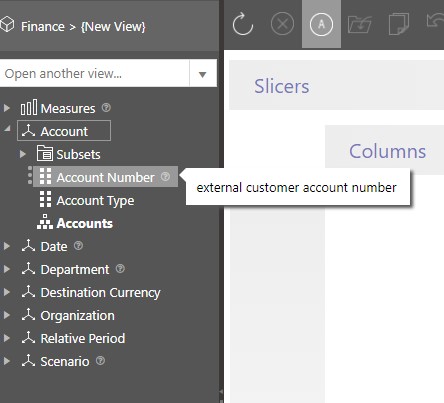444x403 pixels.
Task: Click the help icon beside Department
Action: [120, 268]
